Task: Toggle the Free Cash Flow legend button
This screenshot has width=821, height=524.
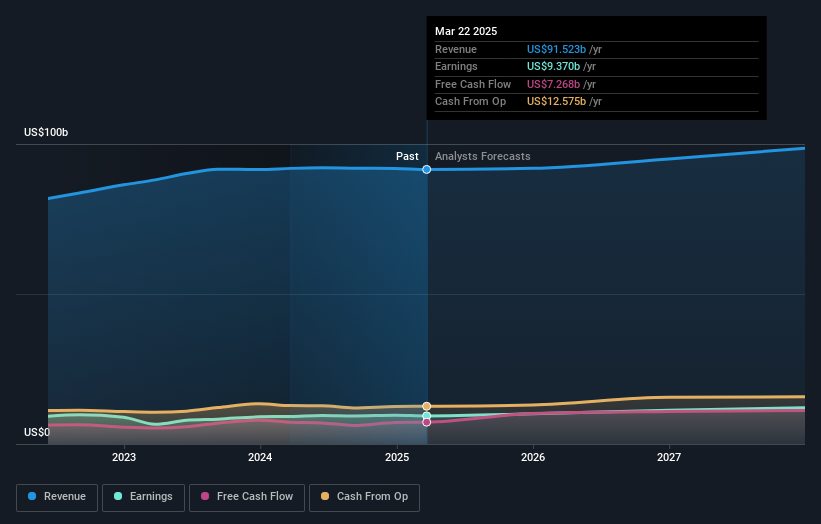Action: point(247,497)
